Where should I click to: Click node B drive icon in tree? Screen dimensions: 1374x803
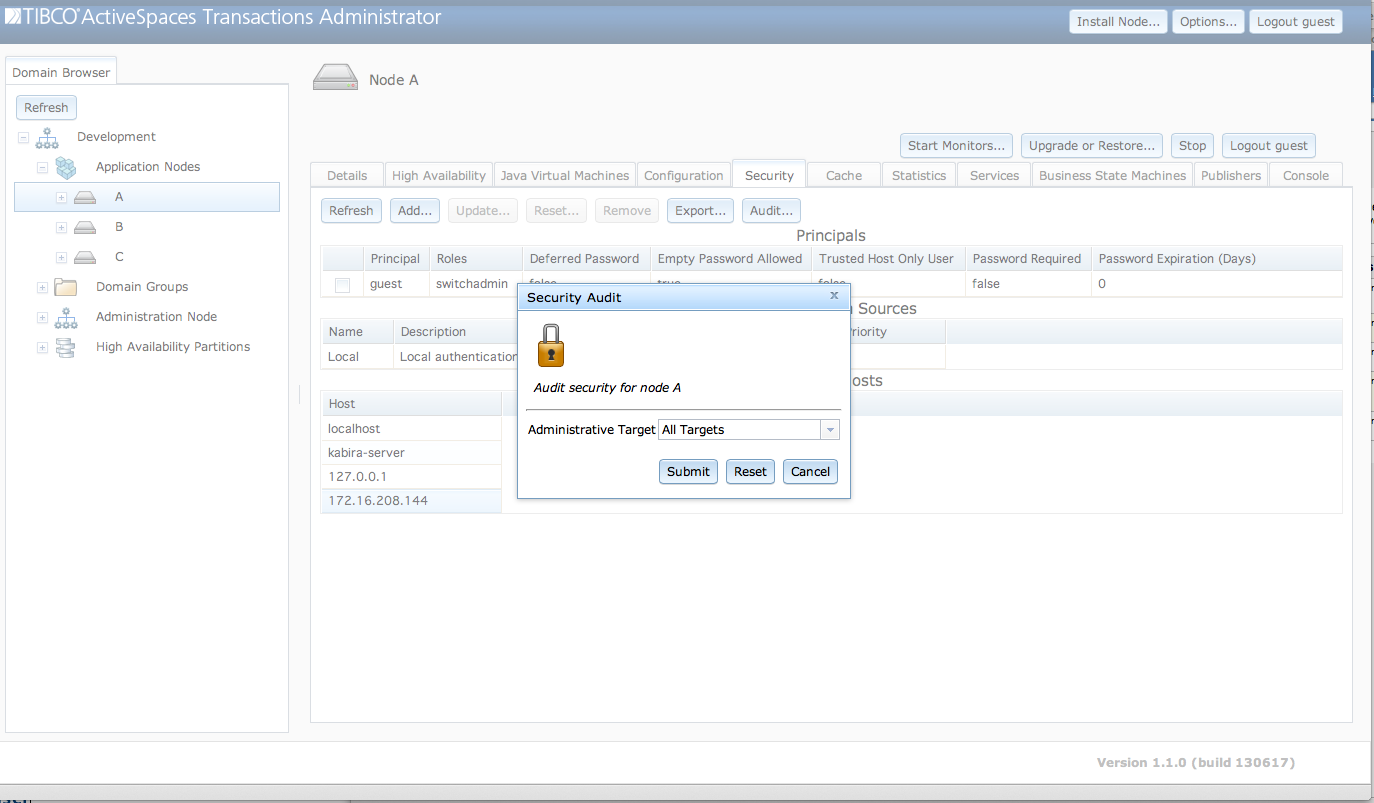pos(85,227)
